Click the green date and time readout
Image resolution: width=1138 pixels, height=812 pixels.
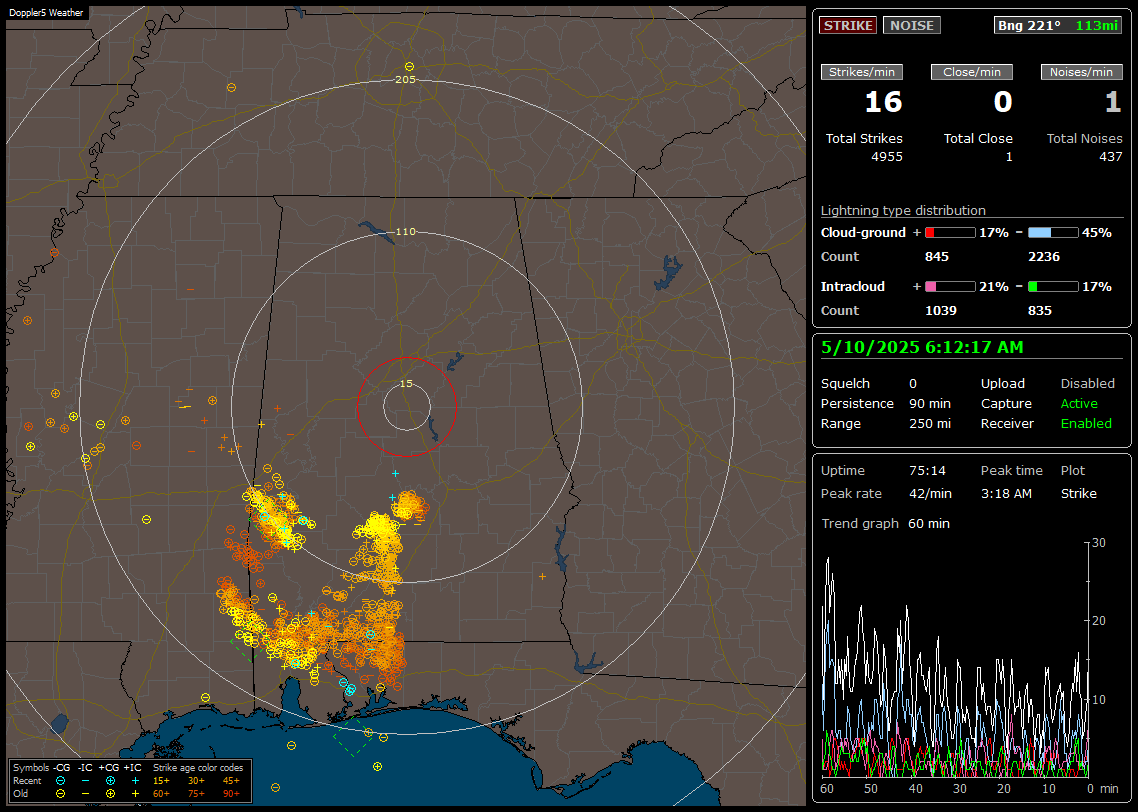tap(922, 348)
